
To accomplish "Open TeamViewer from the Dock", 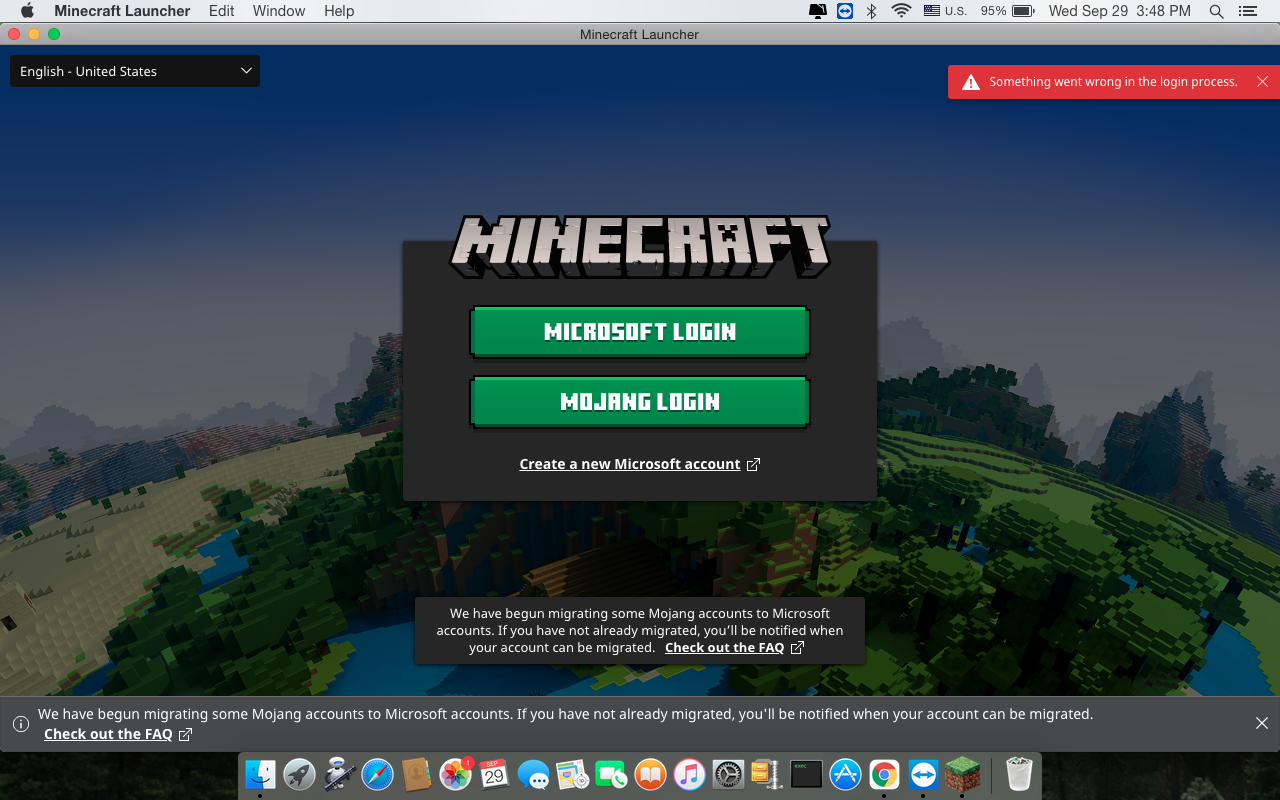I will click(923, 774).
